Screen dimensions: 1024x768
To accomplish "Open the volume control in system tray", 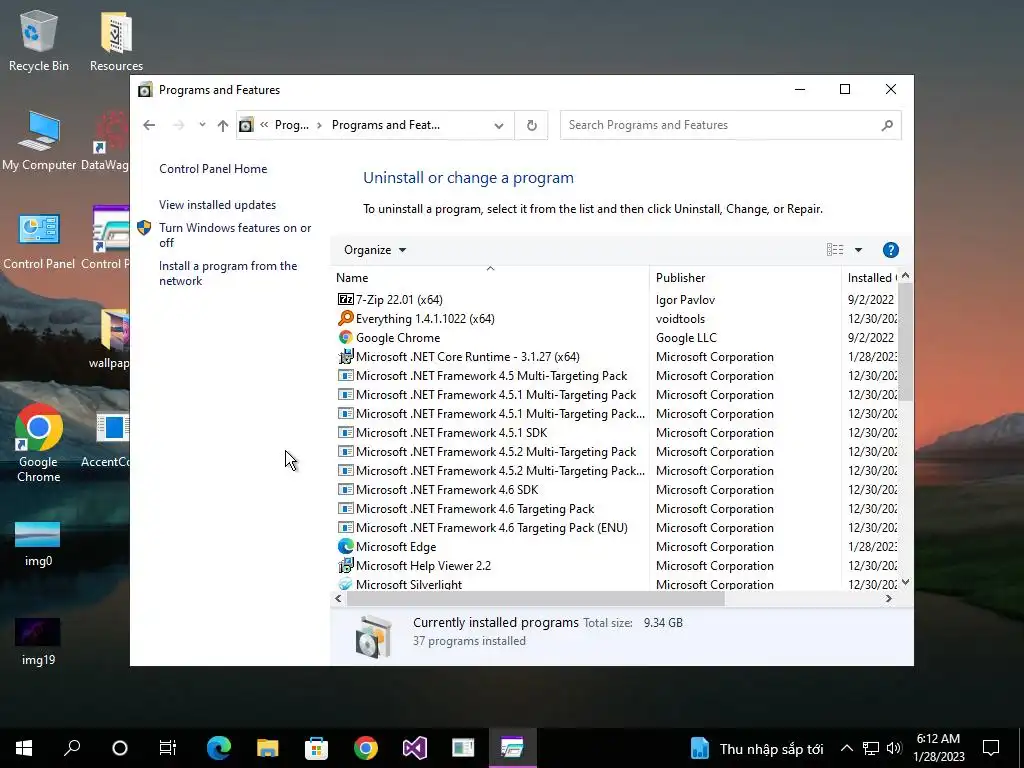I will tap(895, 748).
